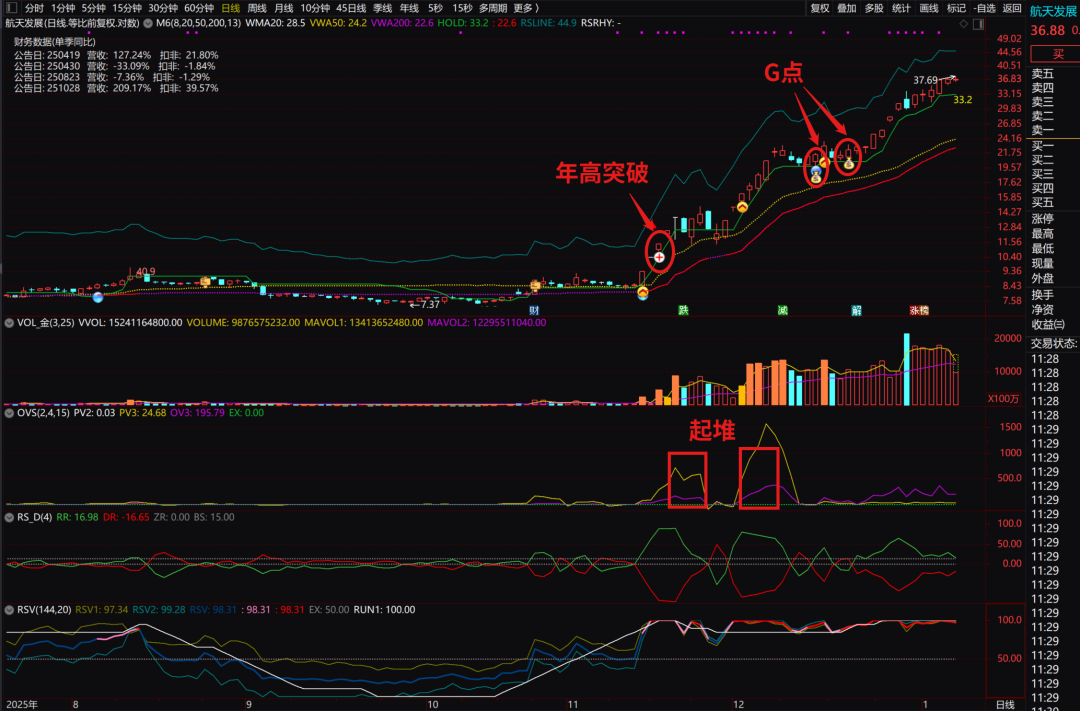
Task: Click the 航天发展 stock name in side panel
Action: (x=1053, y=11)
